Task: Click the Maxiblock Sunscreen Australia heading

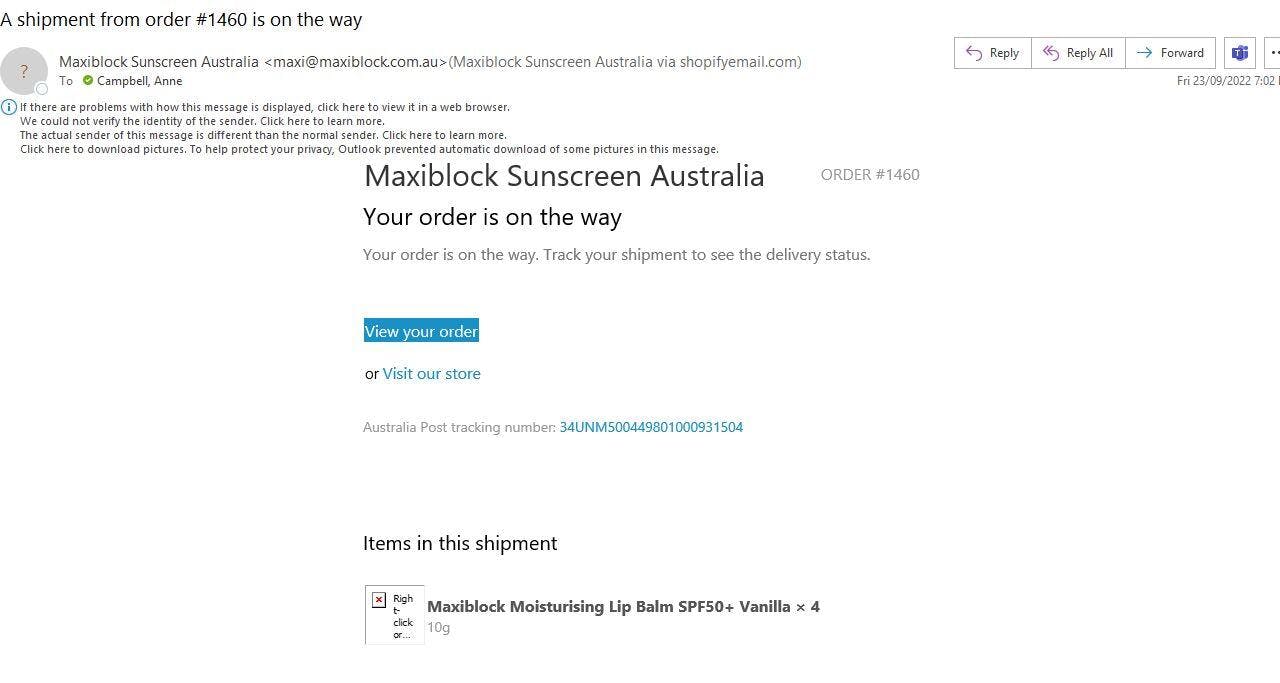Action: pyautogui.click(x=564, y=176)
